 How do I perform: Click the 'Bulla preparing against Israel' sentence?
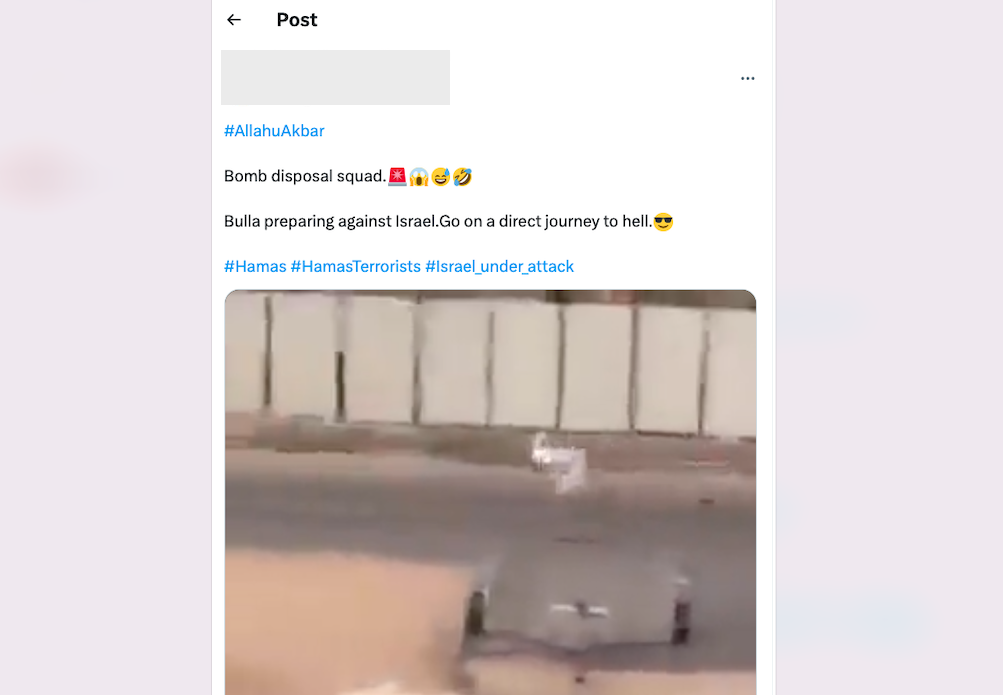point(331,222)
